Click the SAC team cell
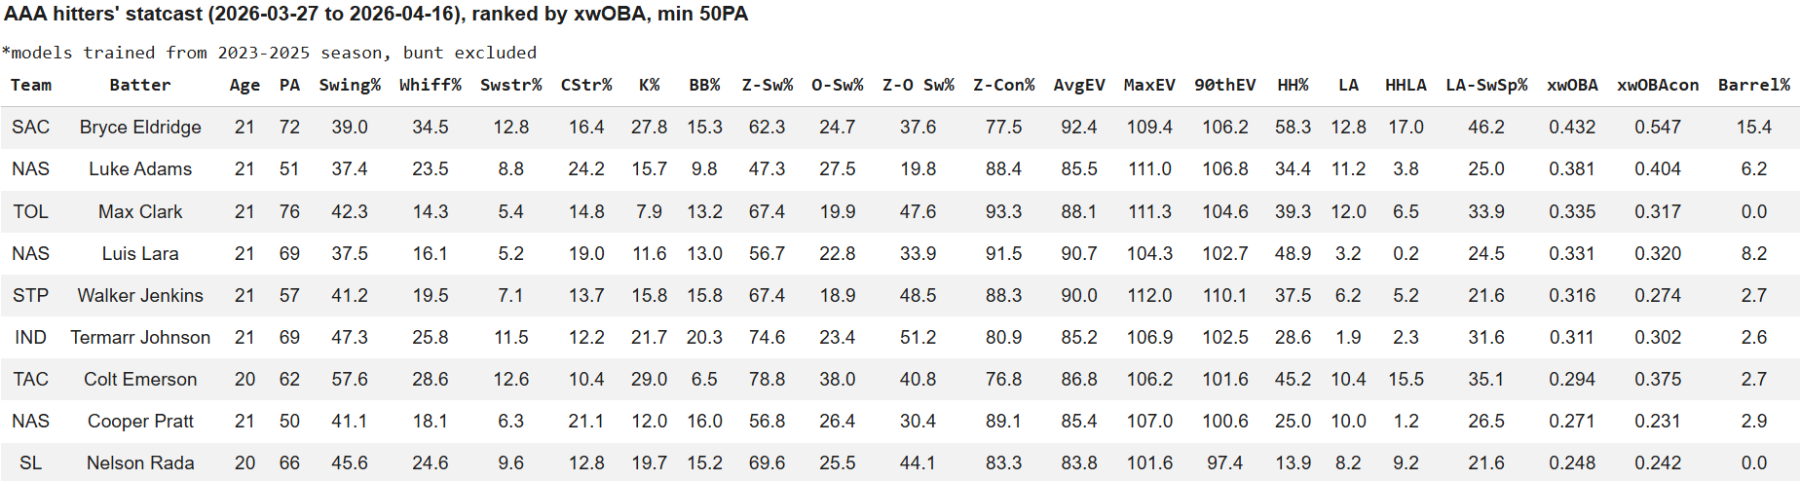Screen dimensions: 1800x481 click(31, 127)
